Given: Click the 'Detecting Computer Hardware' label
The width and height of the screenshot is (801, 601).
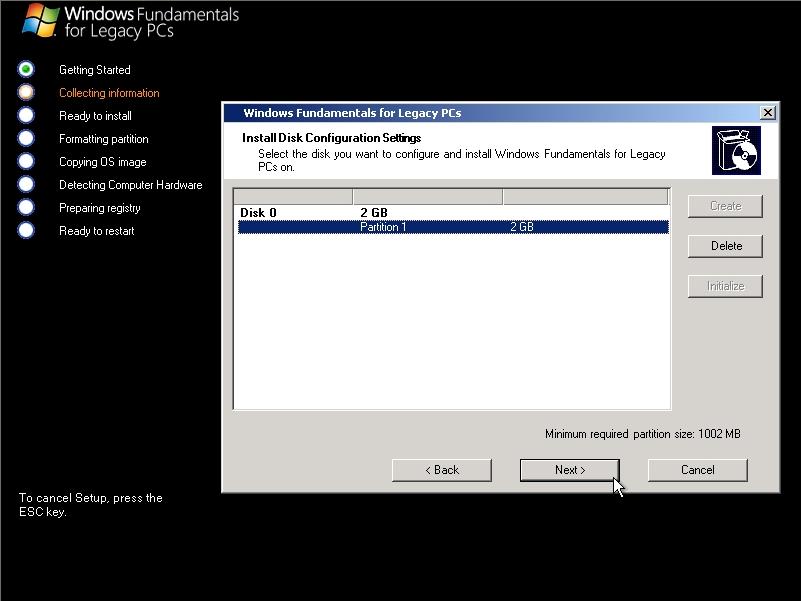Looking at the screenshot, I should [x=131, y=185].
